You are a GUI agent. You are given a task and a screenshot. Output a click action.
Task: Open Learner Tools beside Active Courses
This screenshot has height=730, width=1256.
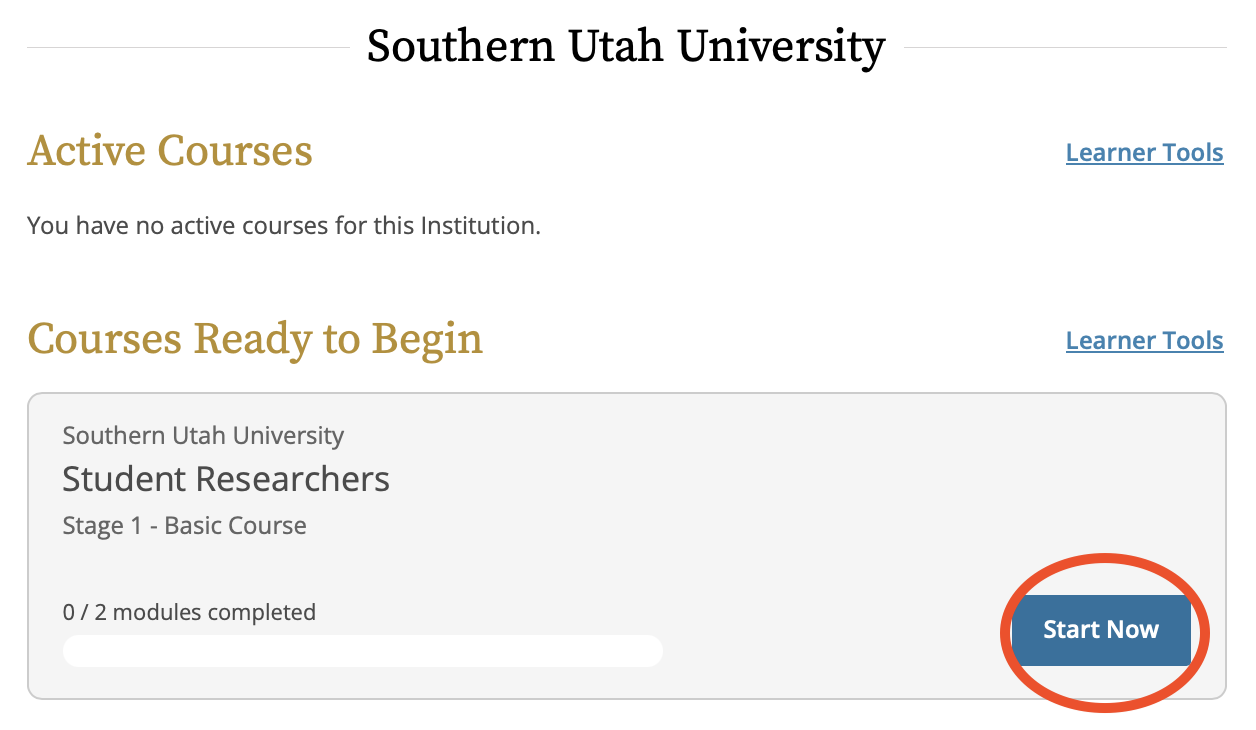(1144, 153)
